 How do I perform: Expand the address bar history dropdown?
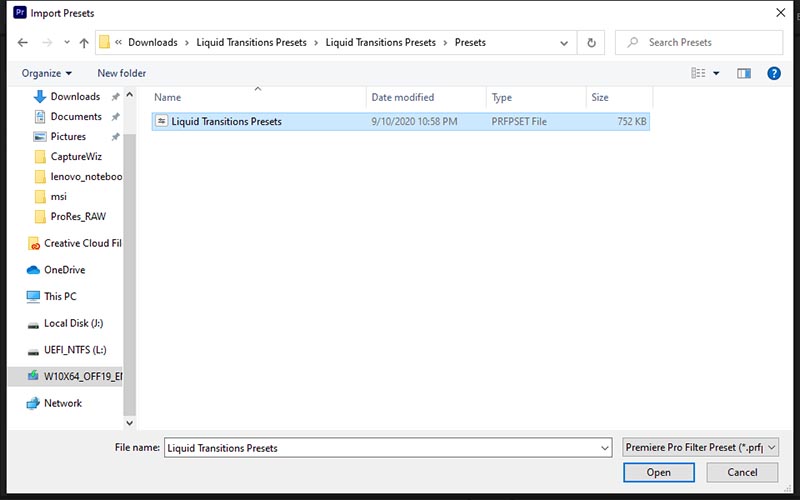(x=564, y=43)
